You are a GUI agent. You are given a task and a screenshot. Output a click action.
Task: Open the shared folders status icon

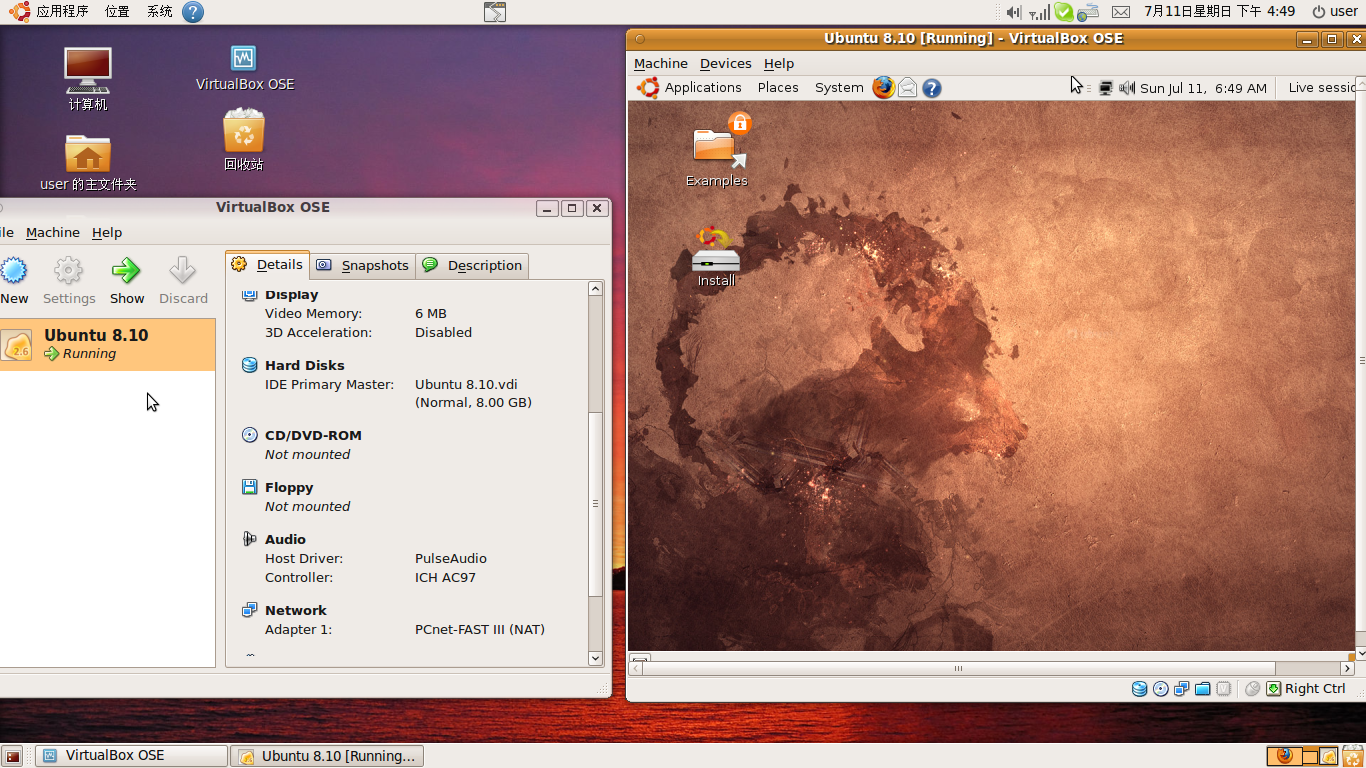[x=1201, y=689]
